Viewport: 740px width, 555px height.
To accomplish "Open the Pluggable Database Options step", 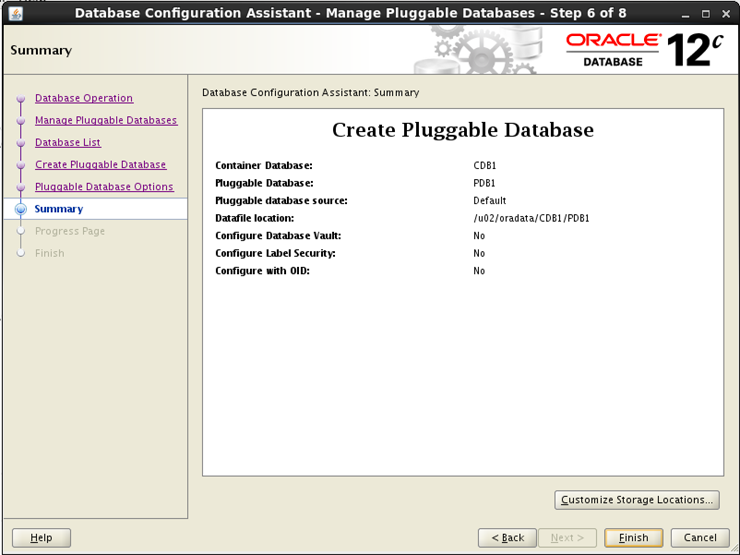I will [104, 187].
